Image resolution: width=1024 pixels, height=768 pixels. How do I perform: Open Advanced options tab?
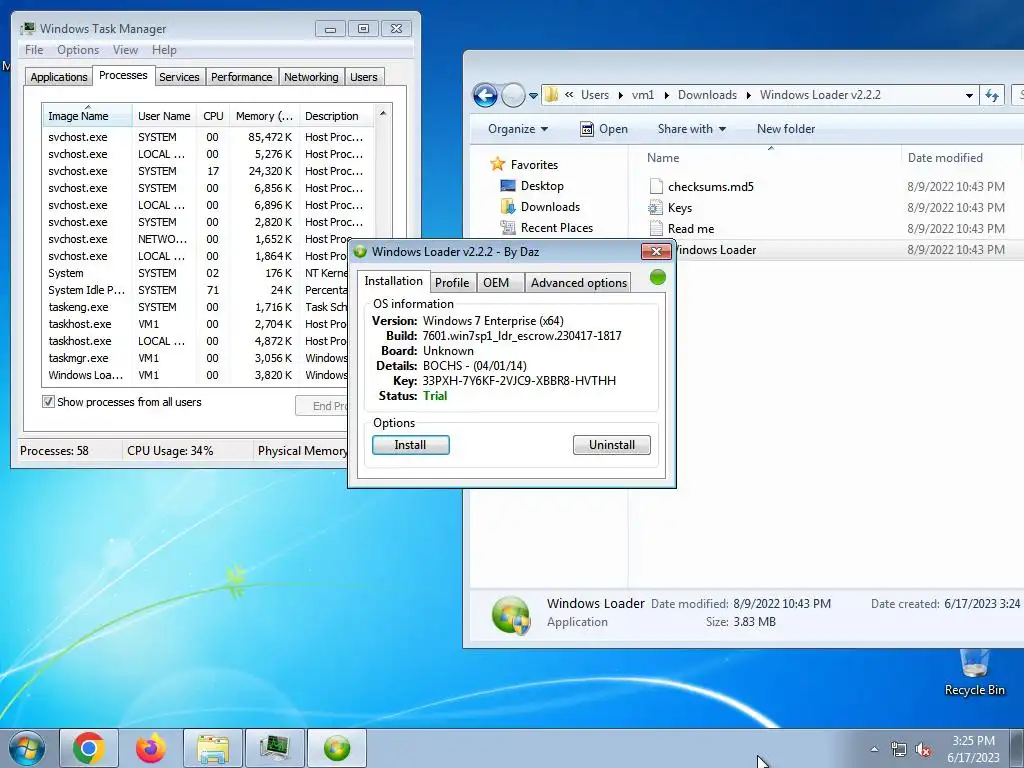tap(579, 283)
